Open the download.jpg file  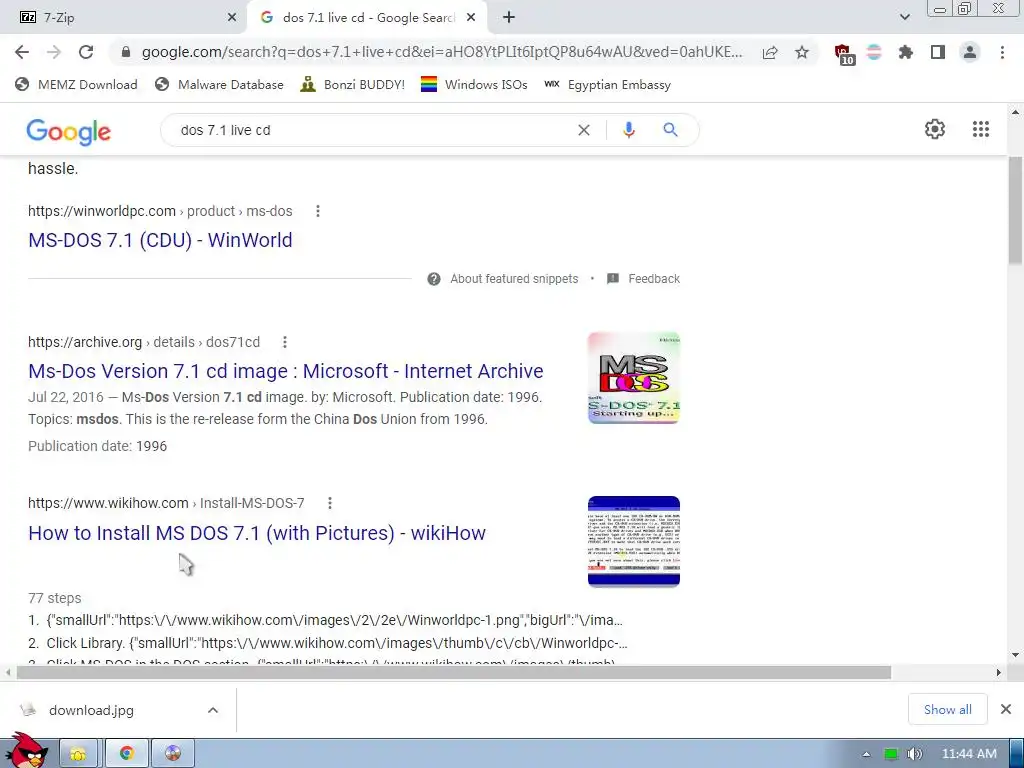(91, 710)
